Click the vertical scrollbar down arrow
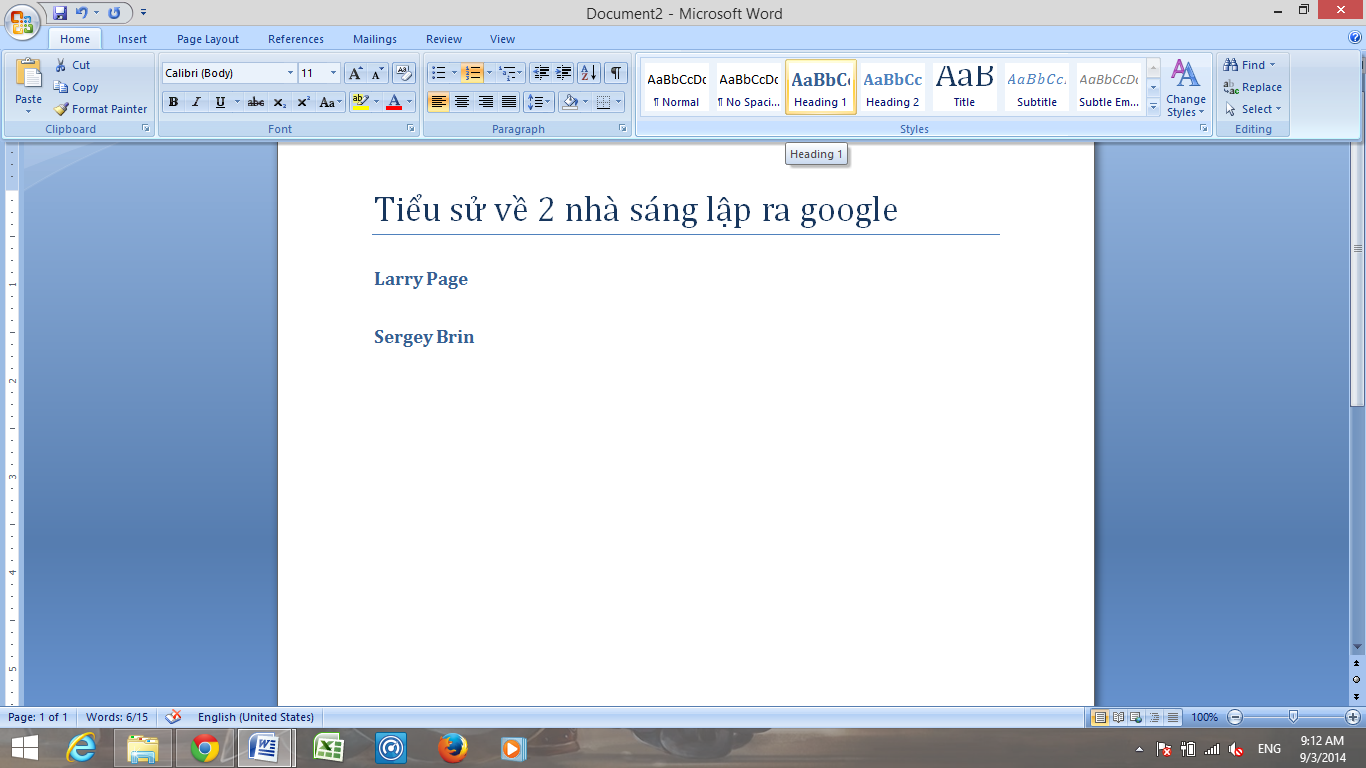 (x=1357, y=647)
